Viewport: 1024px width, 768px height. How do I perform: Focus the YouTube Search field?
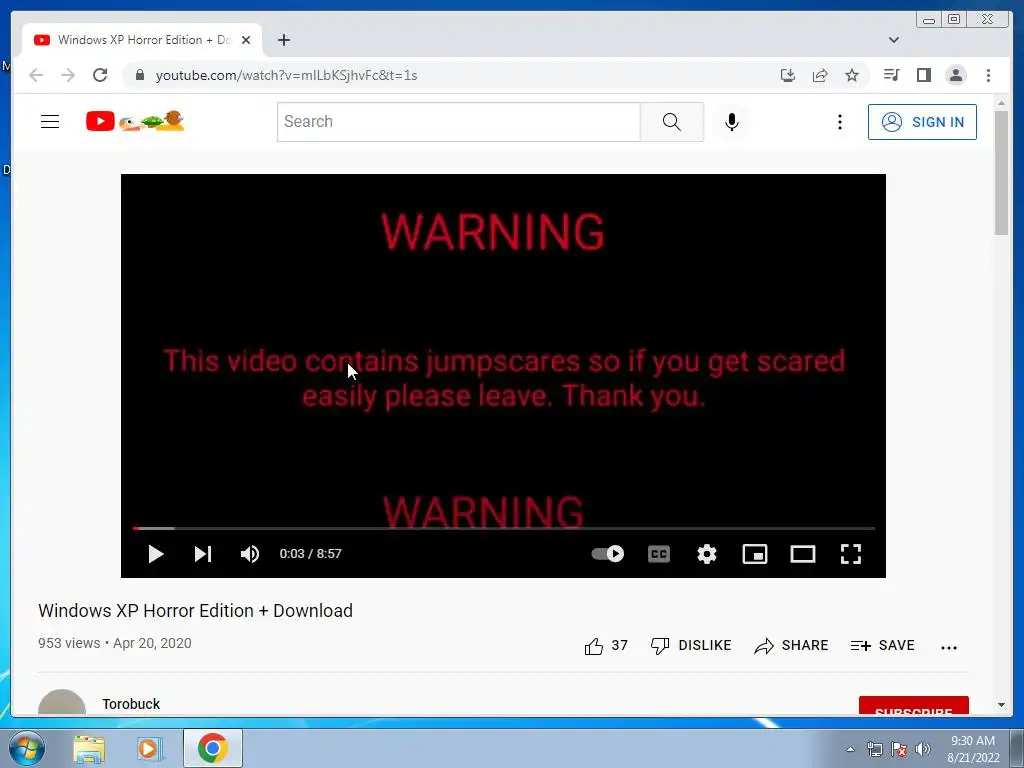point(458,121)
